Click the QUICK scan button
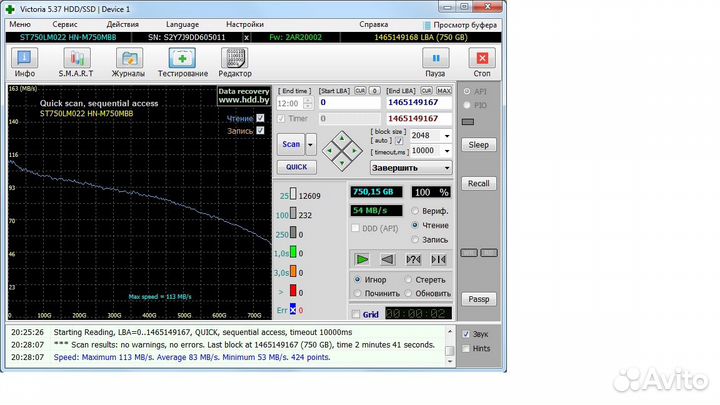Screen dimensions: 720x405 [x=295, y=168]
